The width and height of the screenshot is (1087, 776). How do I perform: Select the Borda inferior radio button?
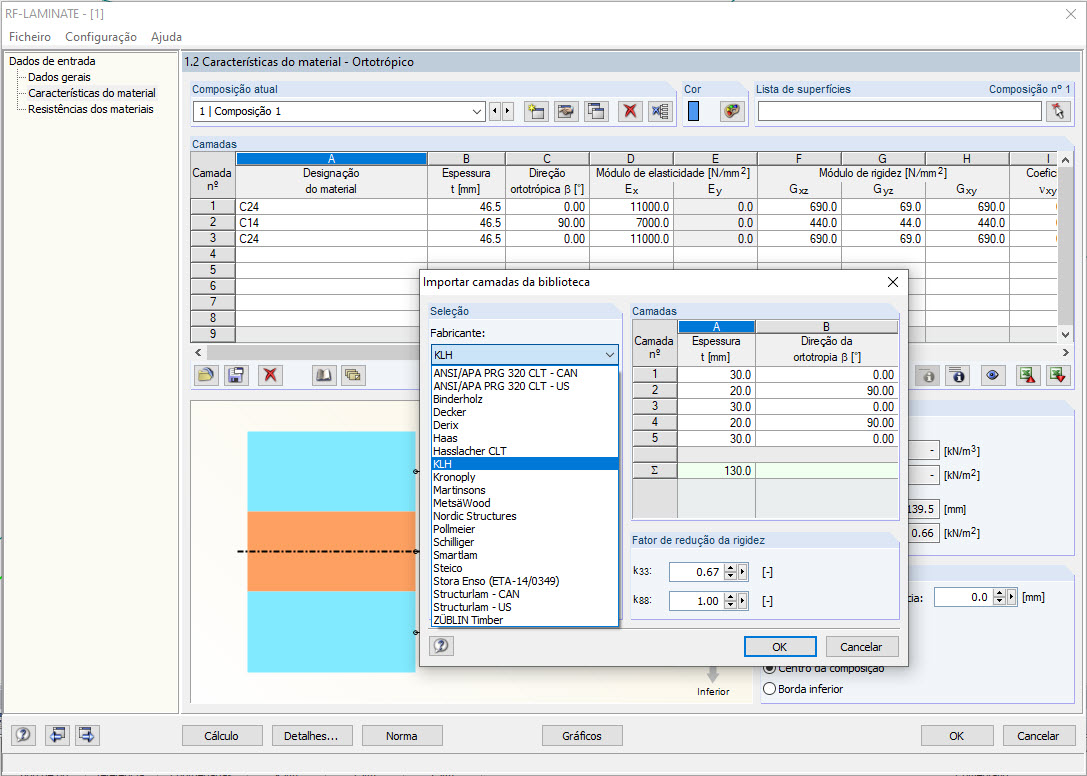tap(769, 689)
